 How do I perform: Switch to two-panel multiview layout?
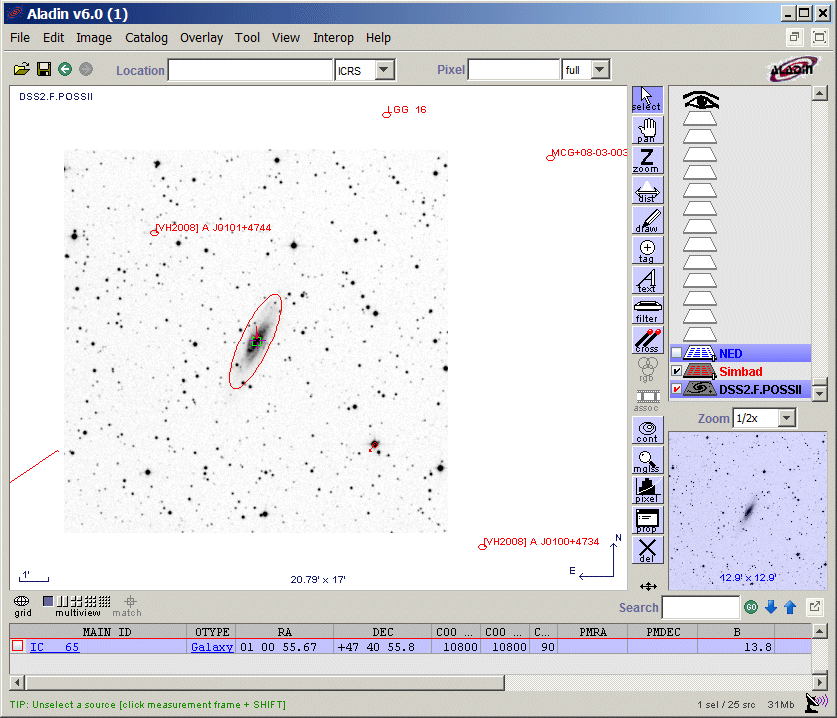(62, 602)
